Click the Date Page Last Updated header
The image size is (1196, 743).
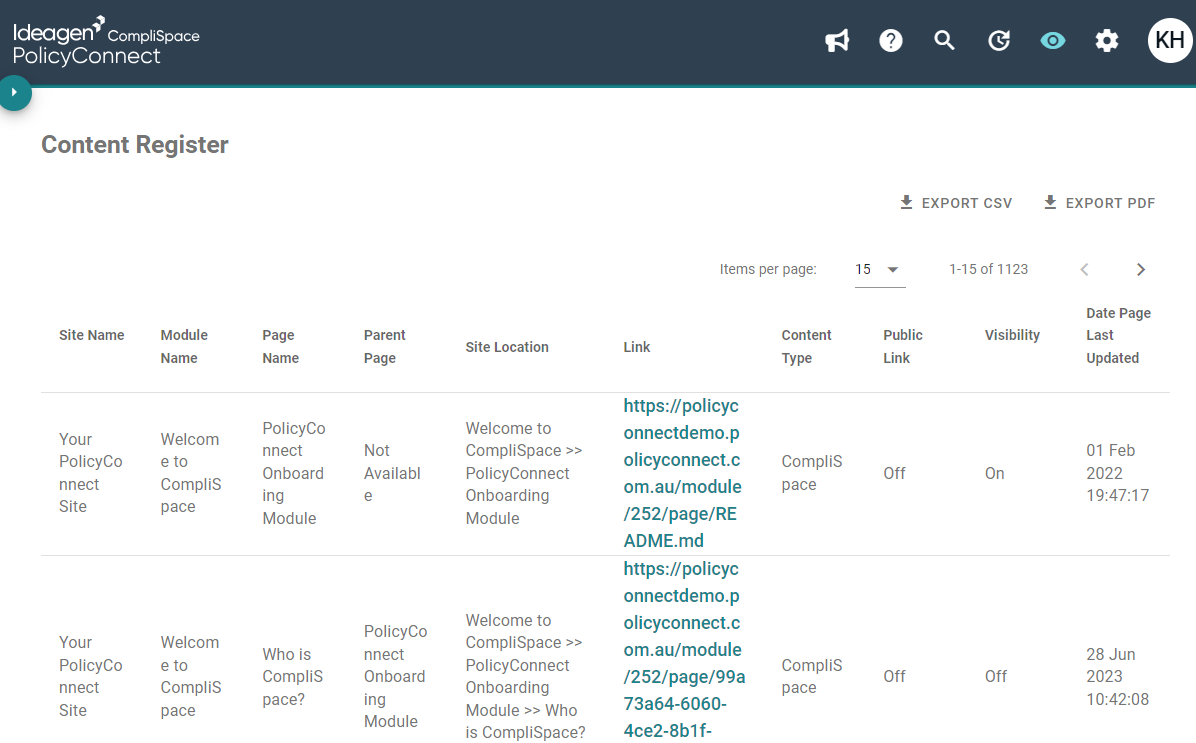[x=1118, y=336]
